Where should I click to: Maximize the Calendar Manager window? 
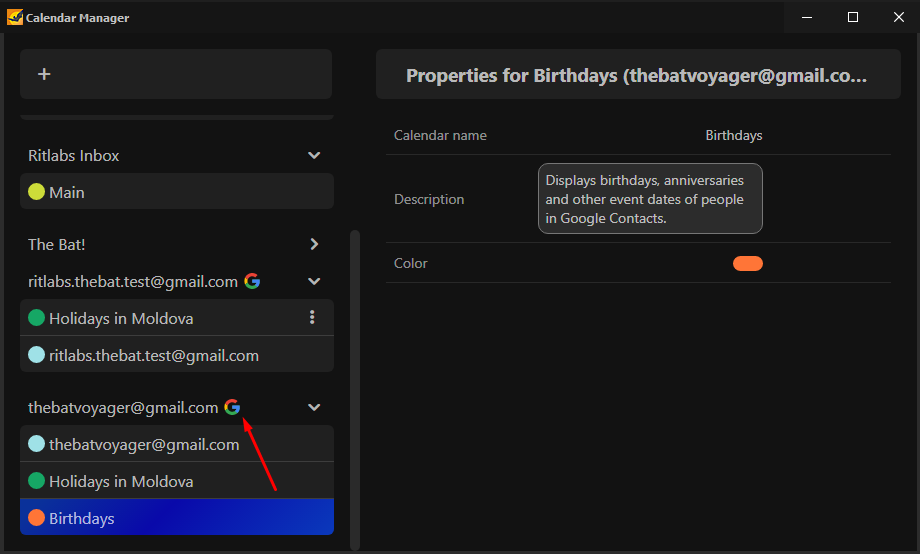pos(853,17)
